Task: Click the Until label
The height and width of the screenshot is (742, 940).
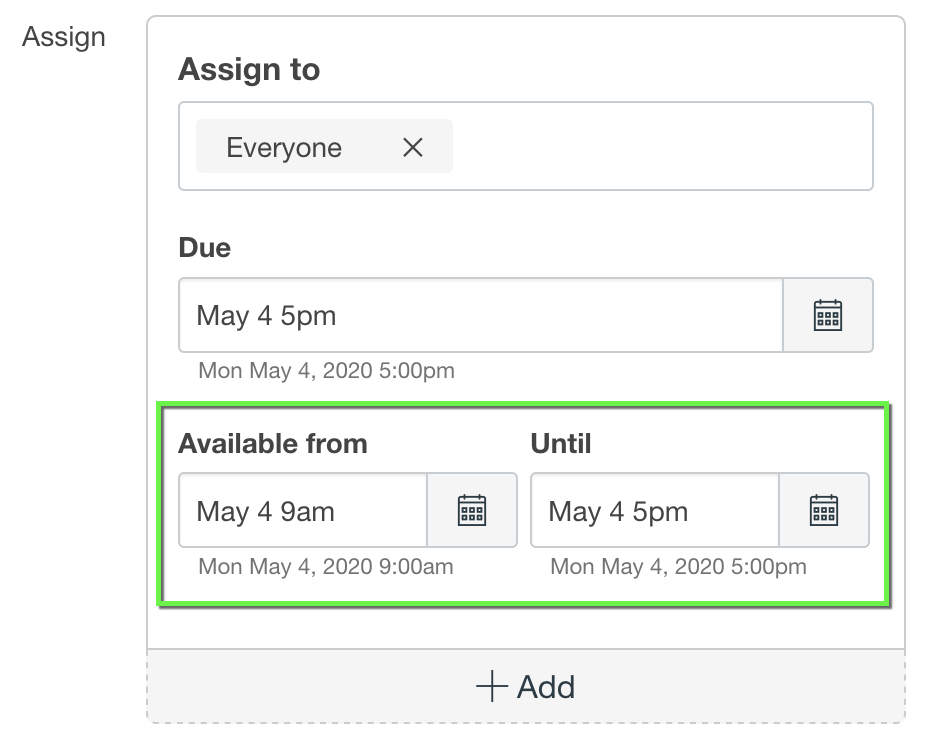Action: [561, 443]
